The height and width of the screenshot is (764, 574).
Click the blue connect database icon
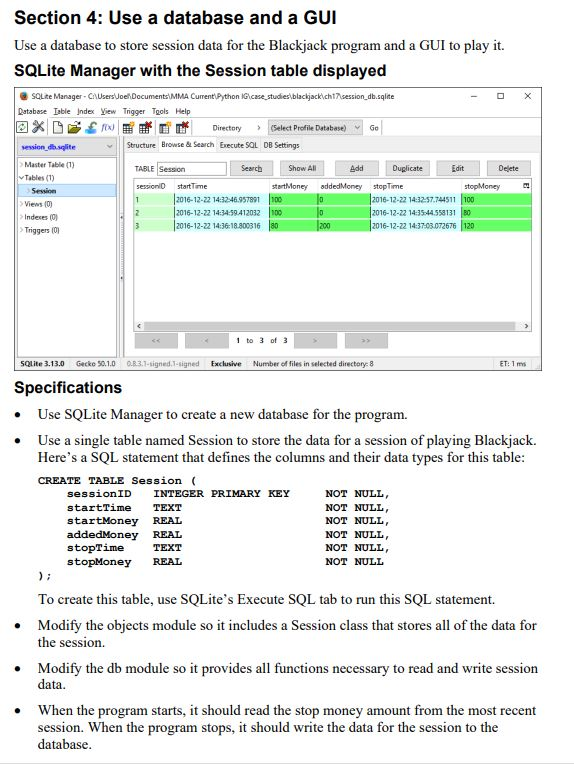point(91,128)
